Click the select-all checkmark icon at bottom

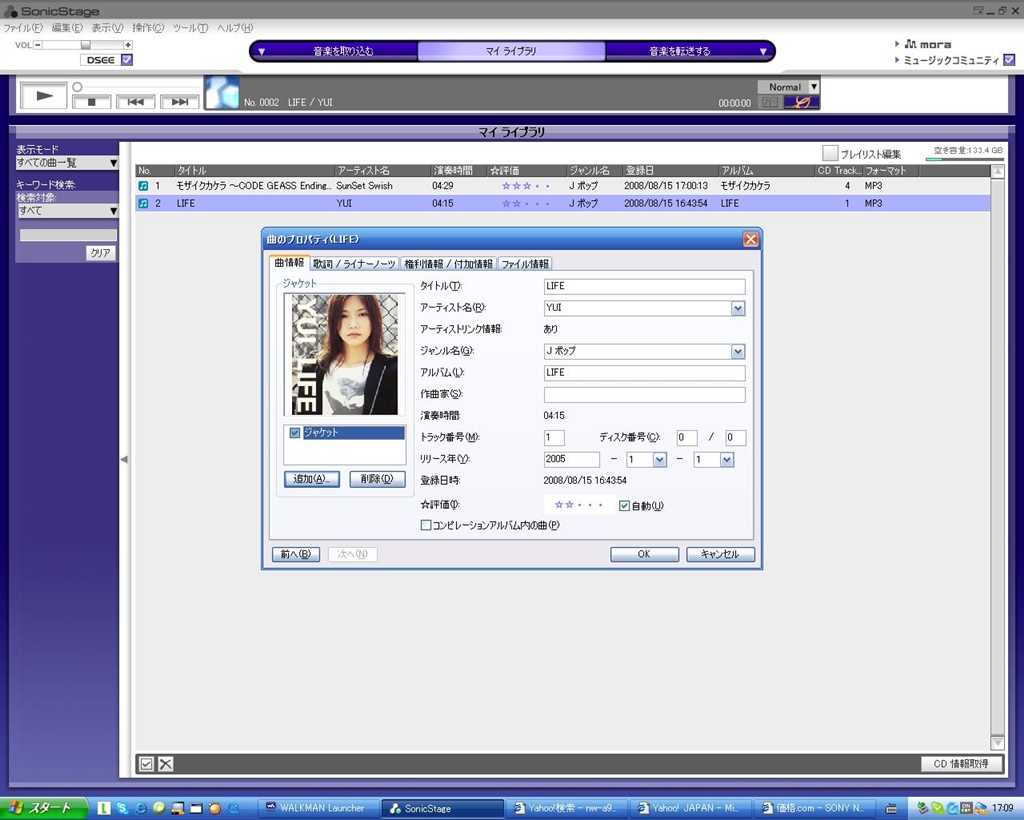coord(146,764)
